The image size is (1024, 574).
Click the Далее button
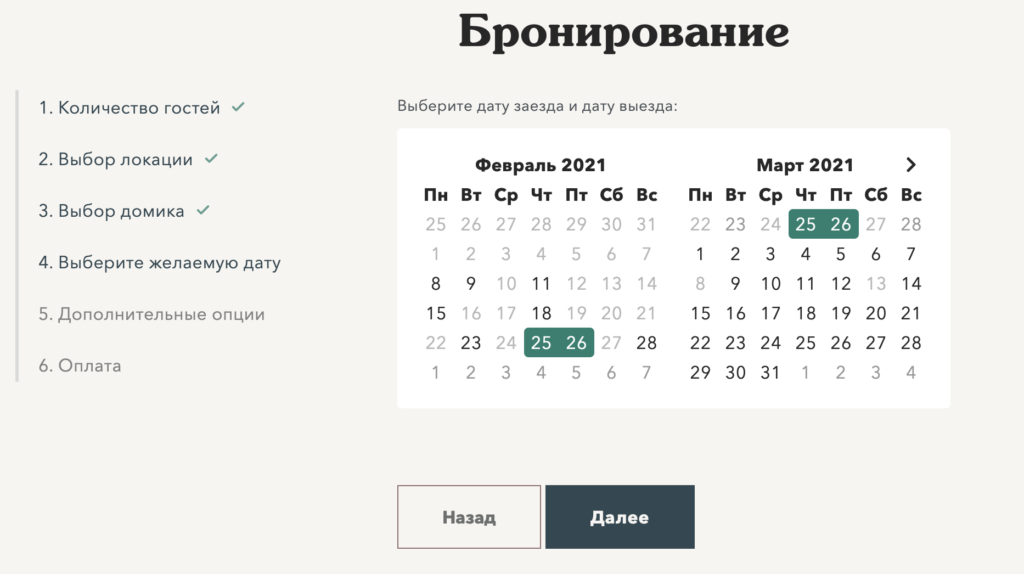[x=620, y=517]
